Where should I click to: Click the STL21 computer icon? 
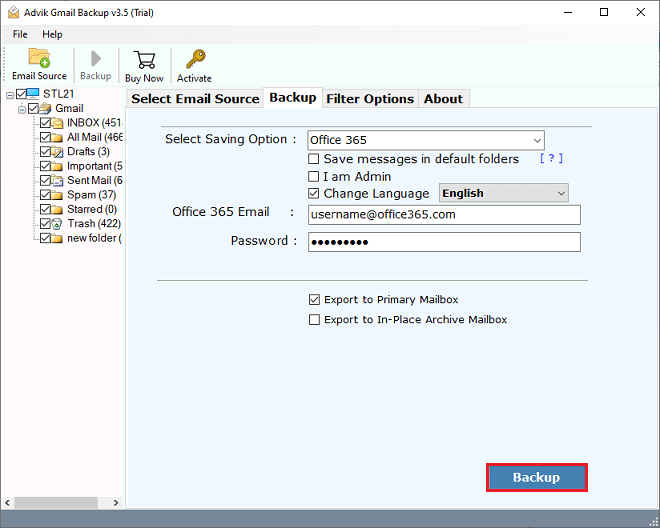[33, 93]
